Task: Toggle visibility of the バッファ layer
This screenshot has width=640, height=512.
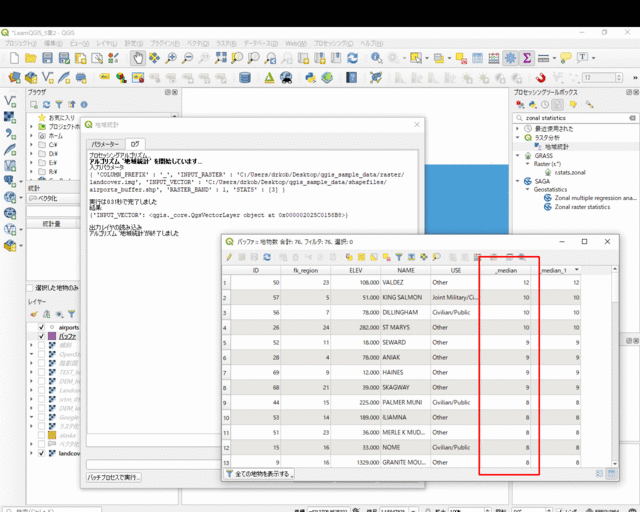Action: point(41,336)
